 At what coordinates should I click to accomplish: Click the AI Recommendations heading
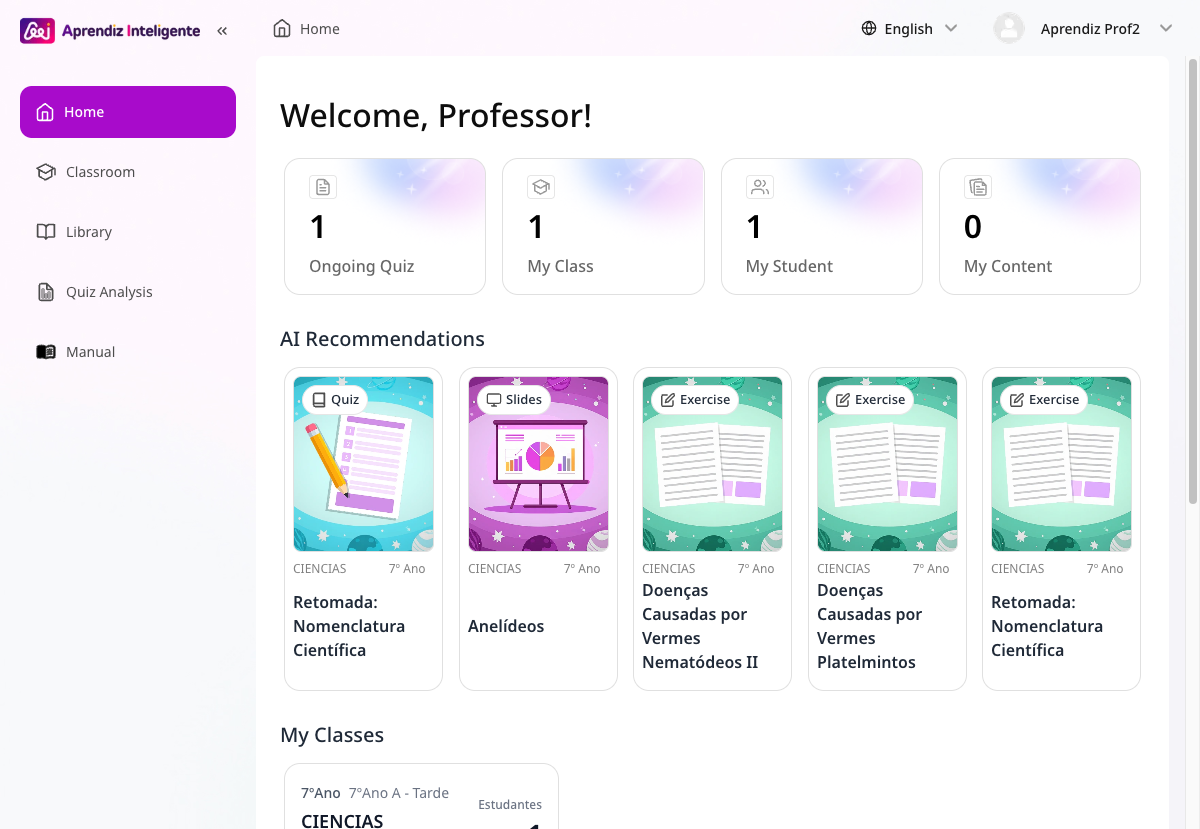pyautogui.click(x=382, y=339)
